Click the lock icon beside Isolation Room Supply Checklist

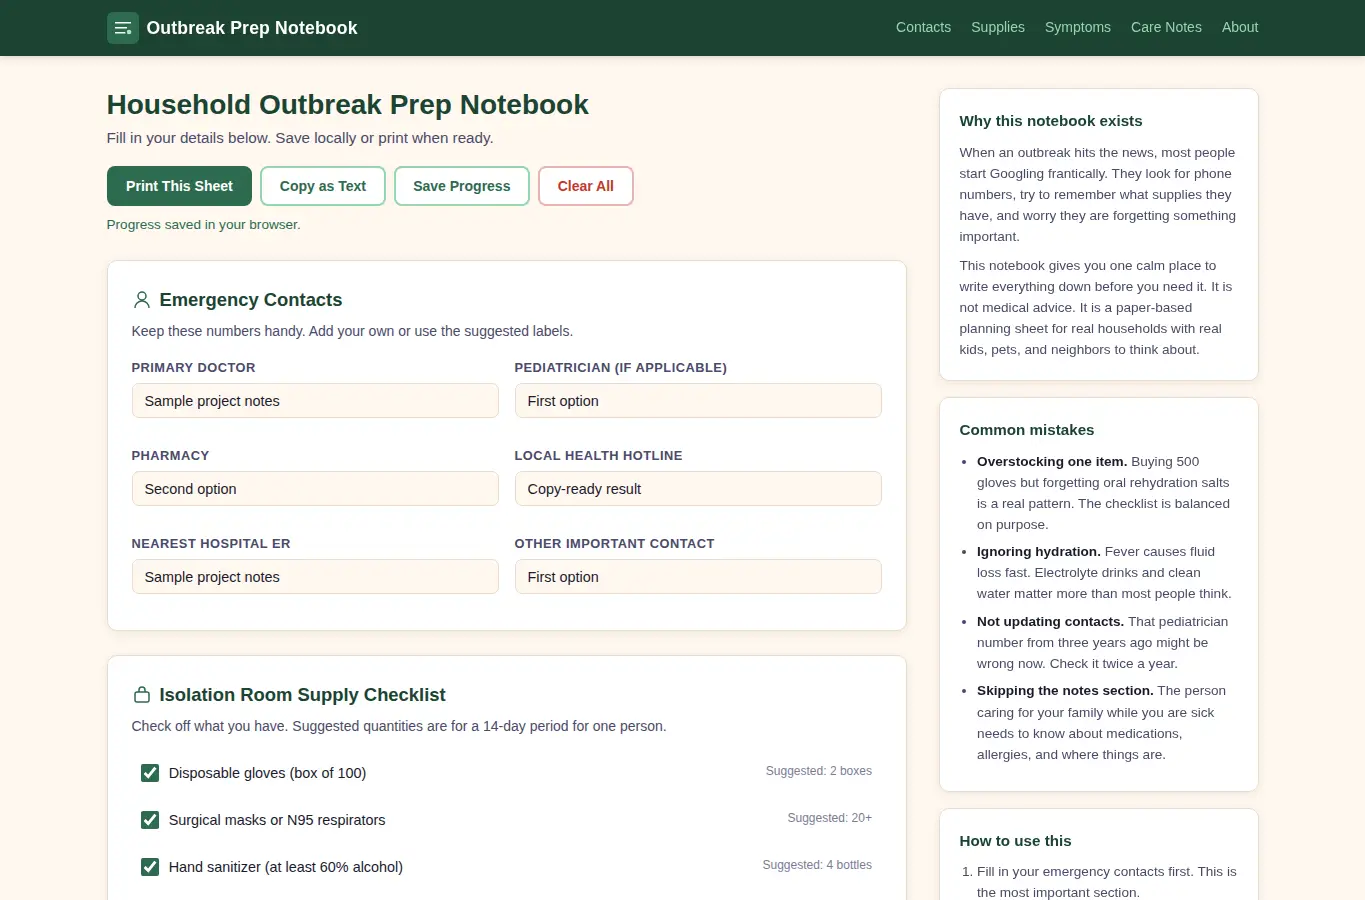click(142, 695)
